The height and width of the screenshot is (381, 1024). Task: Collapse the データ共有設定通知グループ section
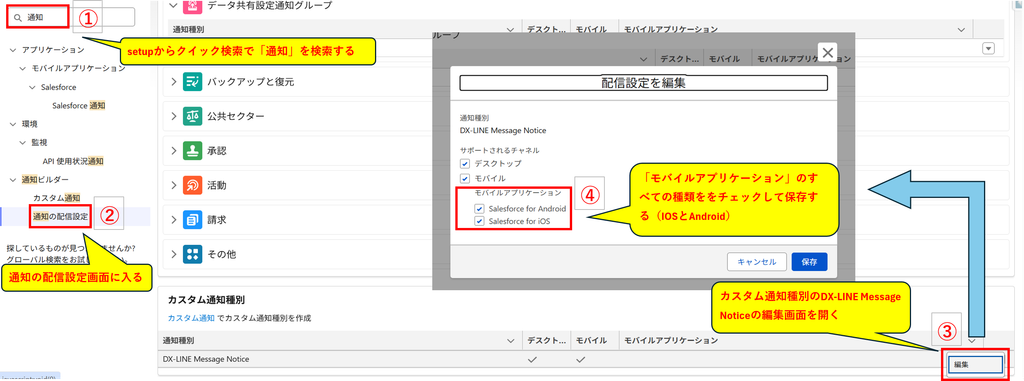174,5
